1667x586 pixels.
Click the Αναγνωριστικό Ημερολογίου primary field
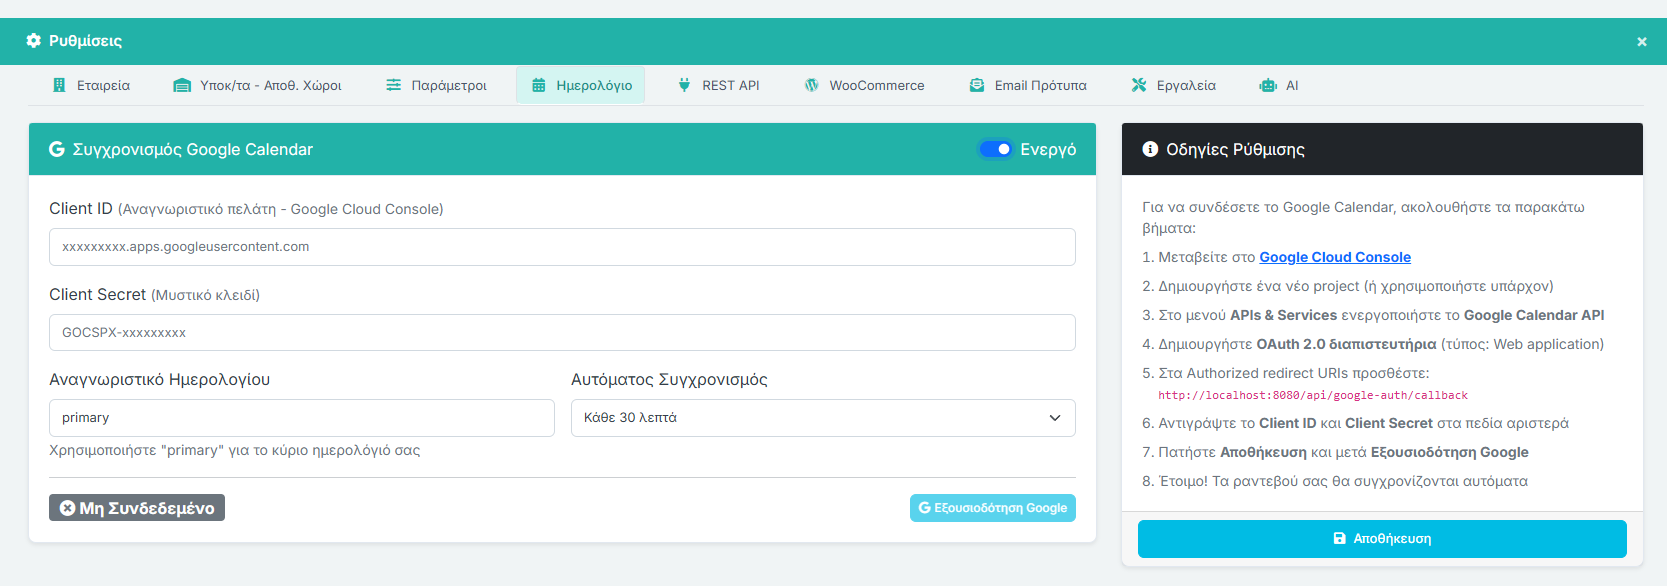point(302,418)
